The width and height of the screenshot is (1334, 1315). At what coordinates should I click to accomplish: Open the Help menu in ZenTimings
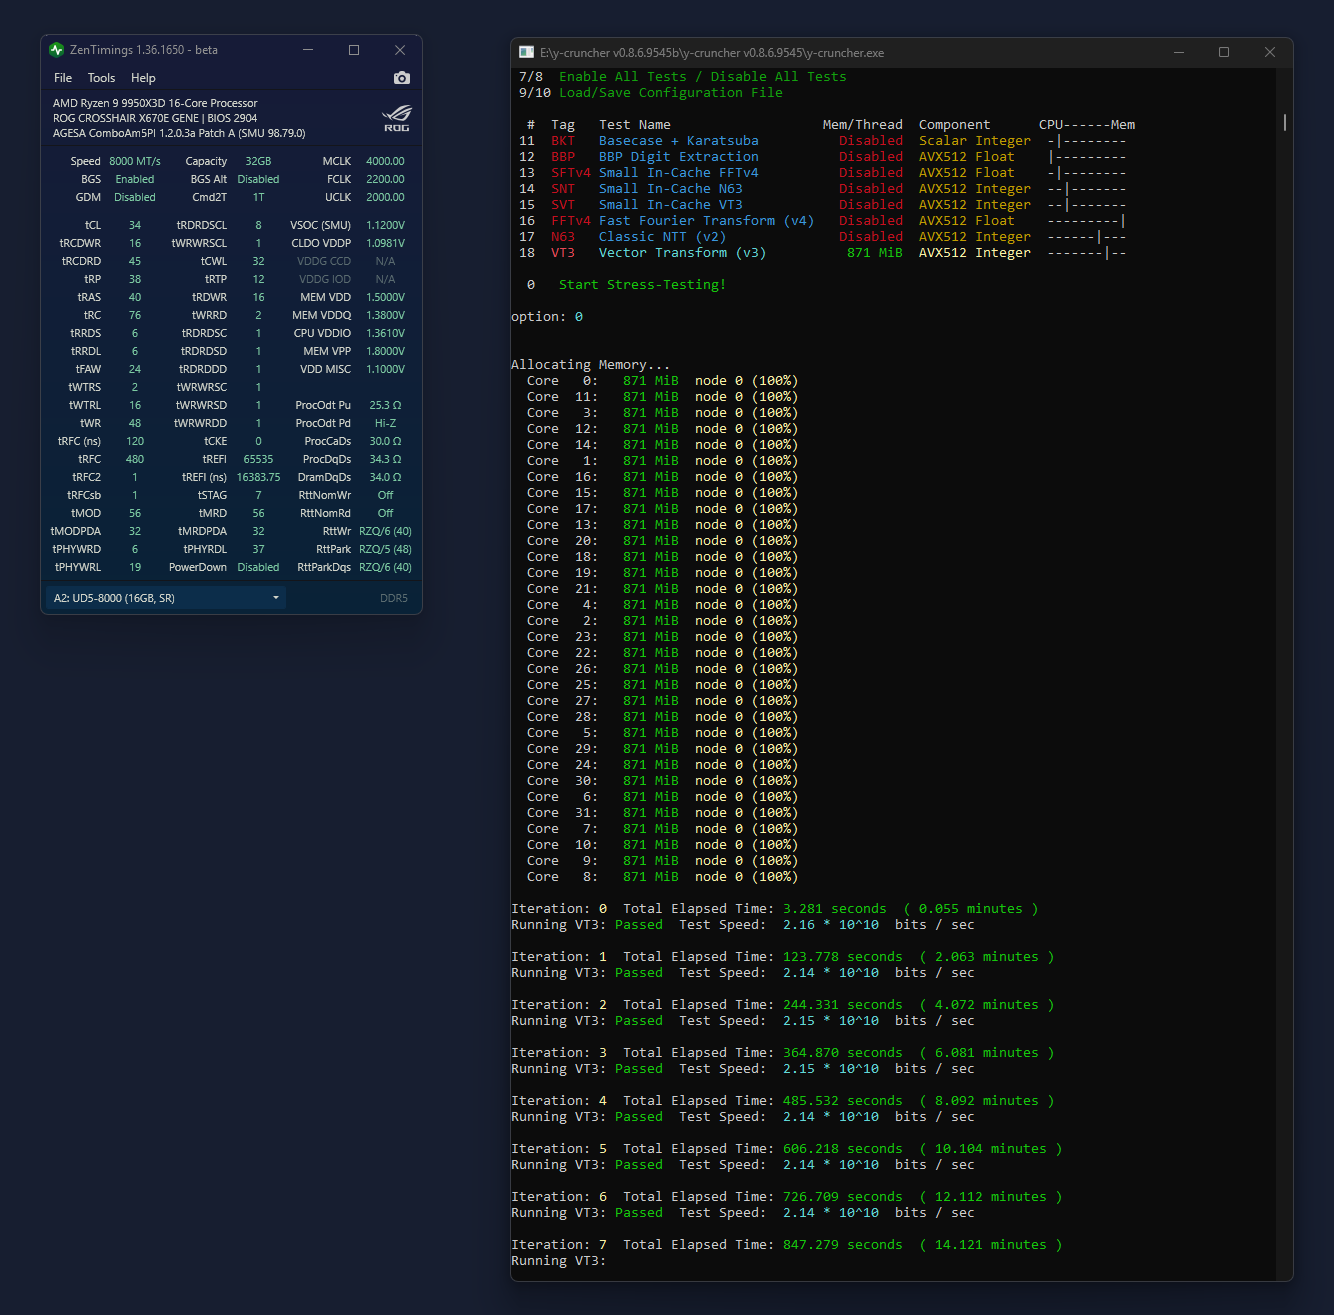click(143, 78)
